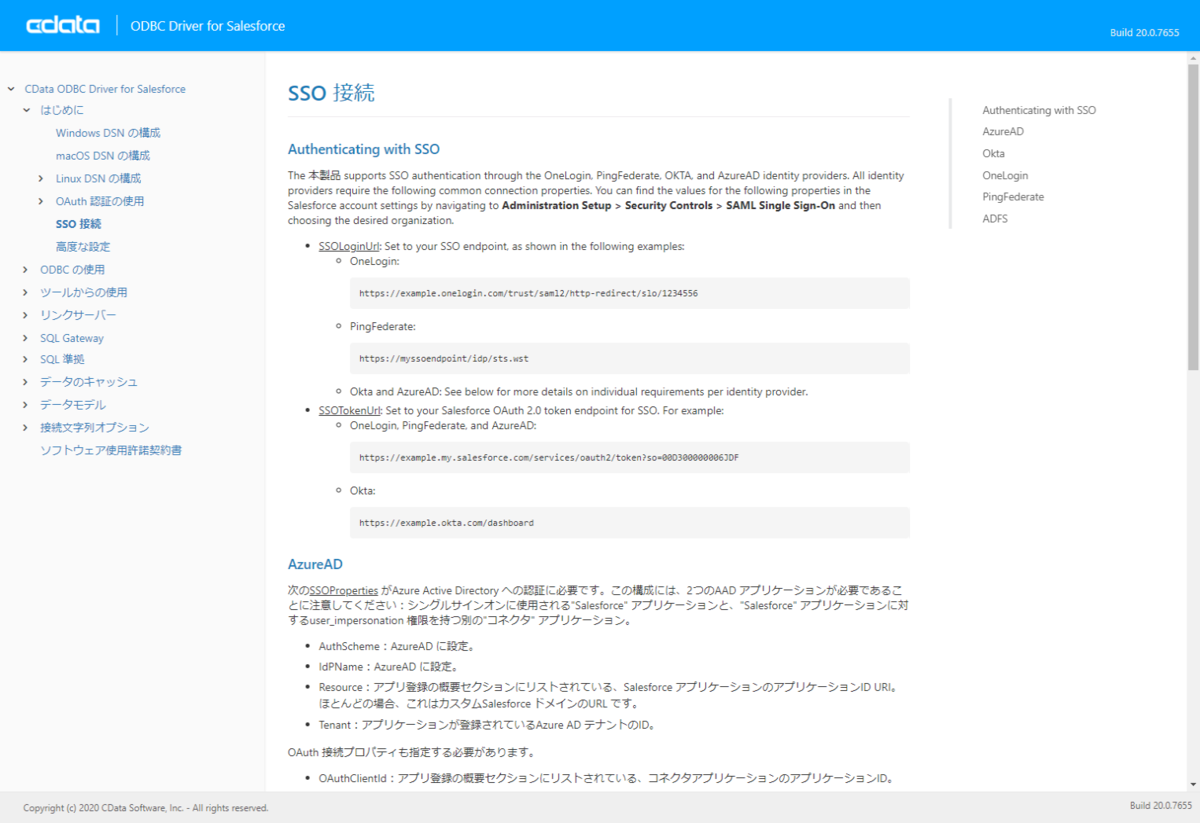The image size is (1200, 823).
Task: Click the AzureAD section heading
Action: [x=315, y=565]
